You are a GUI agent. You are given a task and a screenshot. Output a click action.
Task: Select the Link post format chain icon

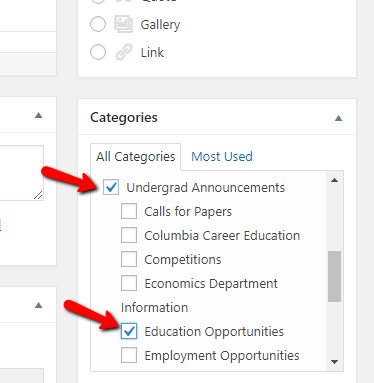124,52
